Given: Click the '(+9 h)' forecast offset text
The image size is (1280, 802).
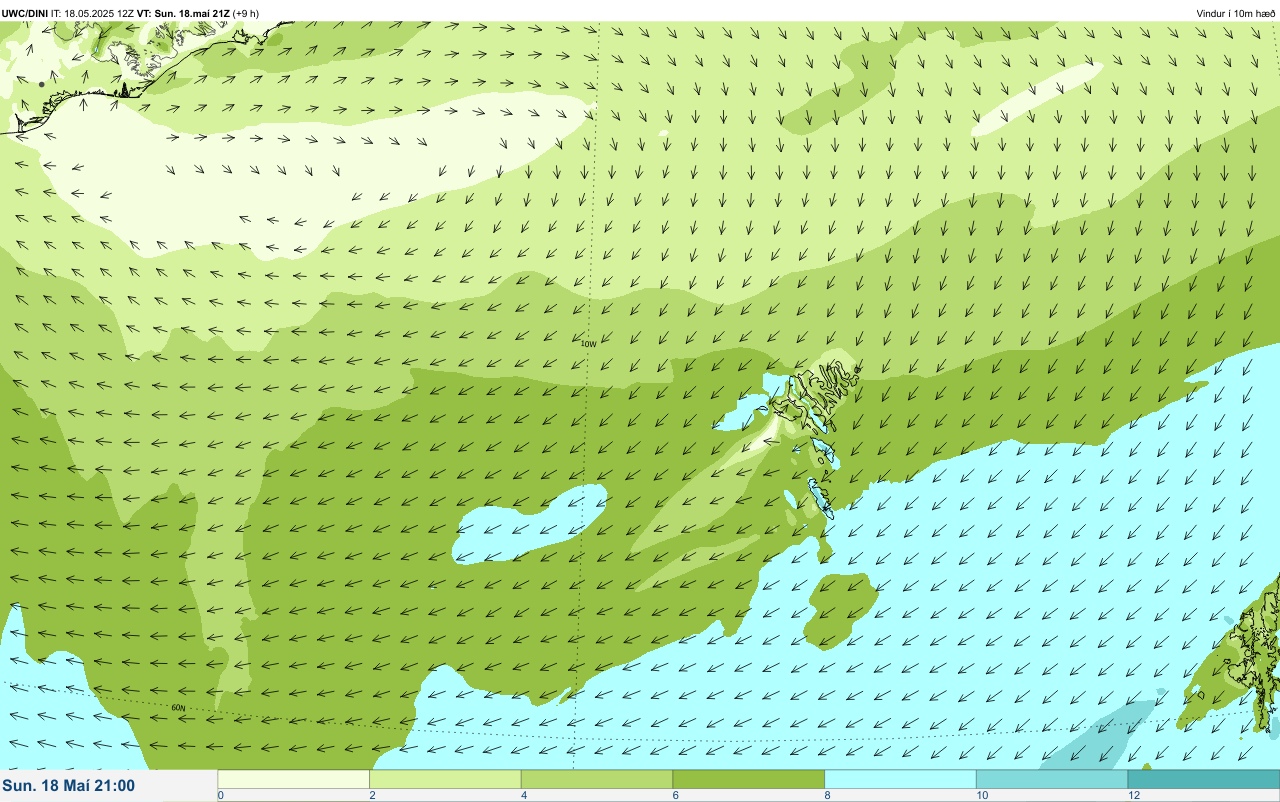Looking at the screenshot, I should tap(246, 13).
